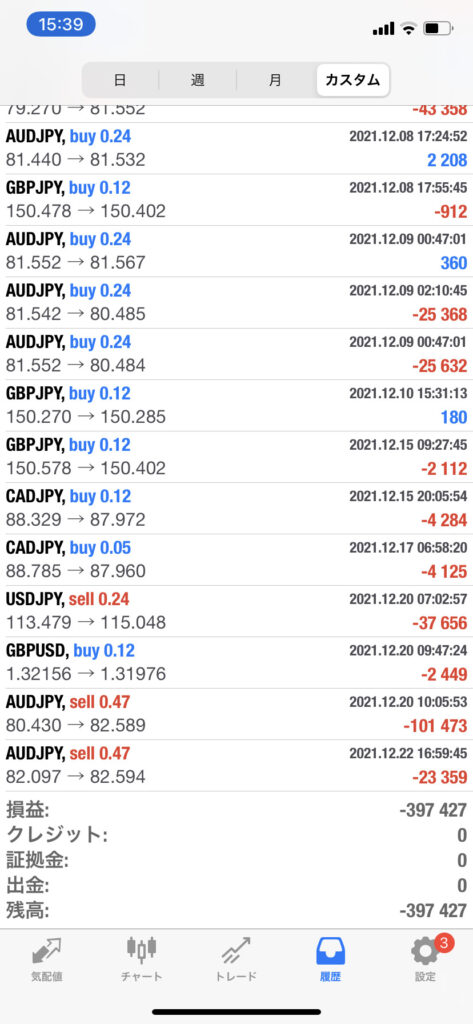Open the 気配値 quotes icon
Screen dimensions: 473x1024
[46, 952]
